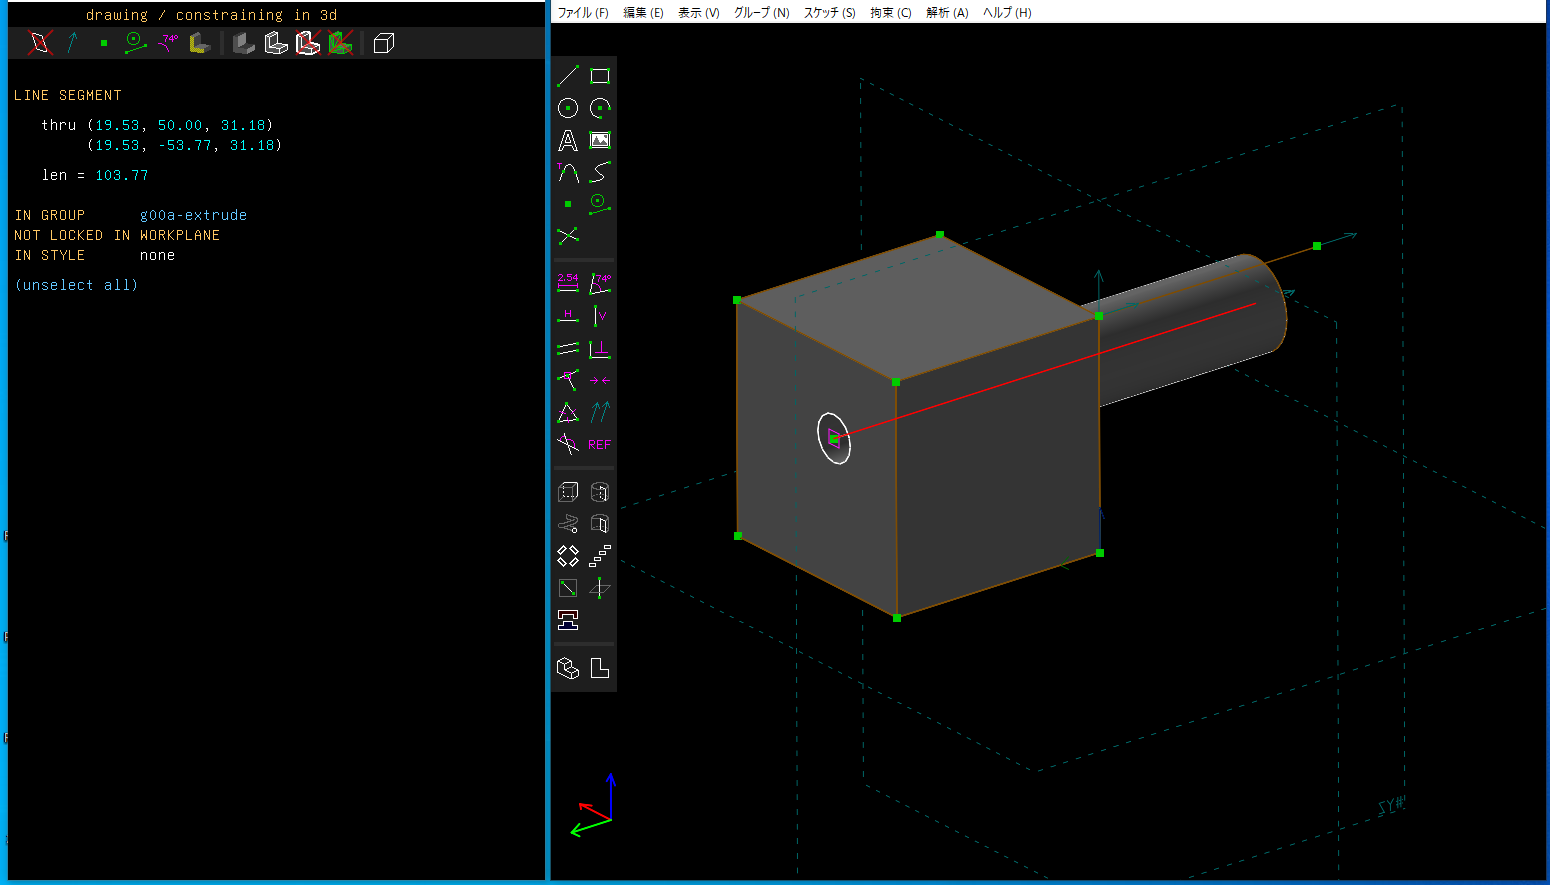Toggle visibility of constraints (74° icon)
The height and width of the screenshot is (885, 1550).
[x=169, y=43]
